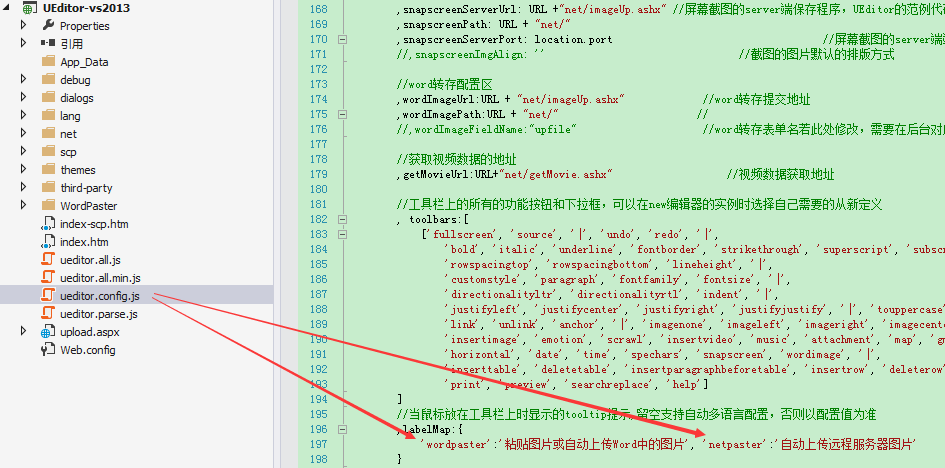This screenshot has width=945, height=468.
Task: Select ueditor.parse.js file name
Action: tap(99, 314)
